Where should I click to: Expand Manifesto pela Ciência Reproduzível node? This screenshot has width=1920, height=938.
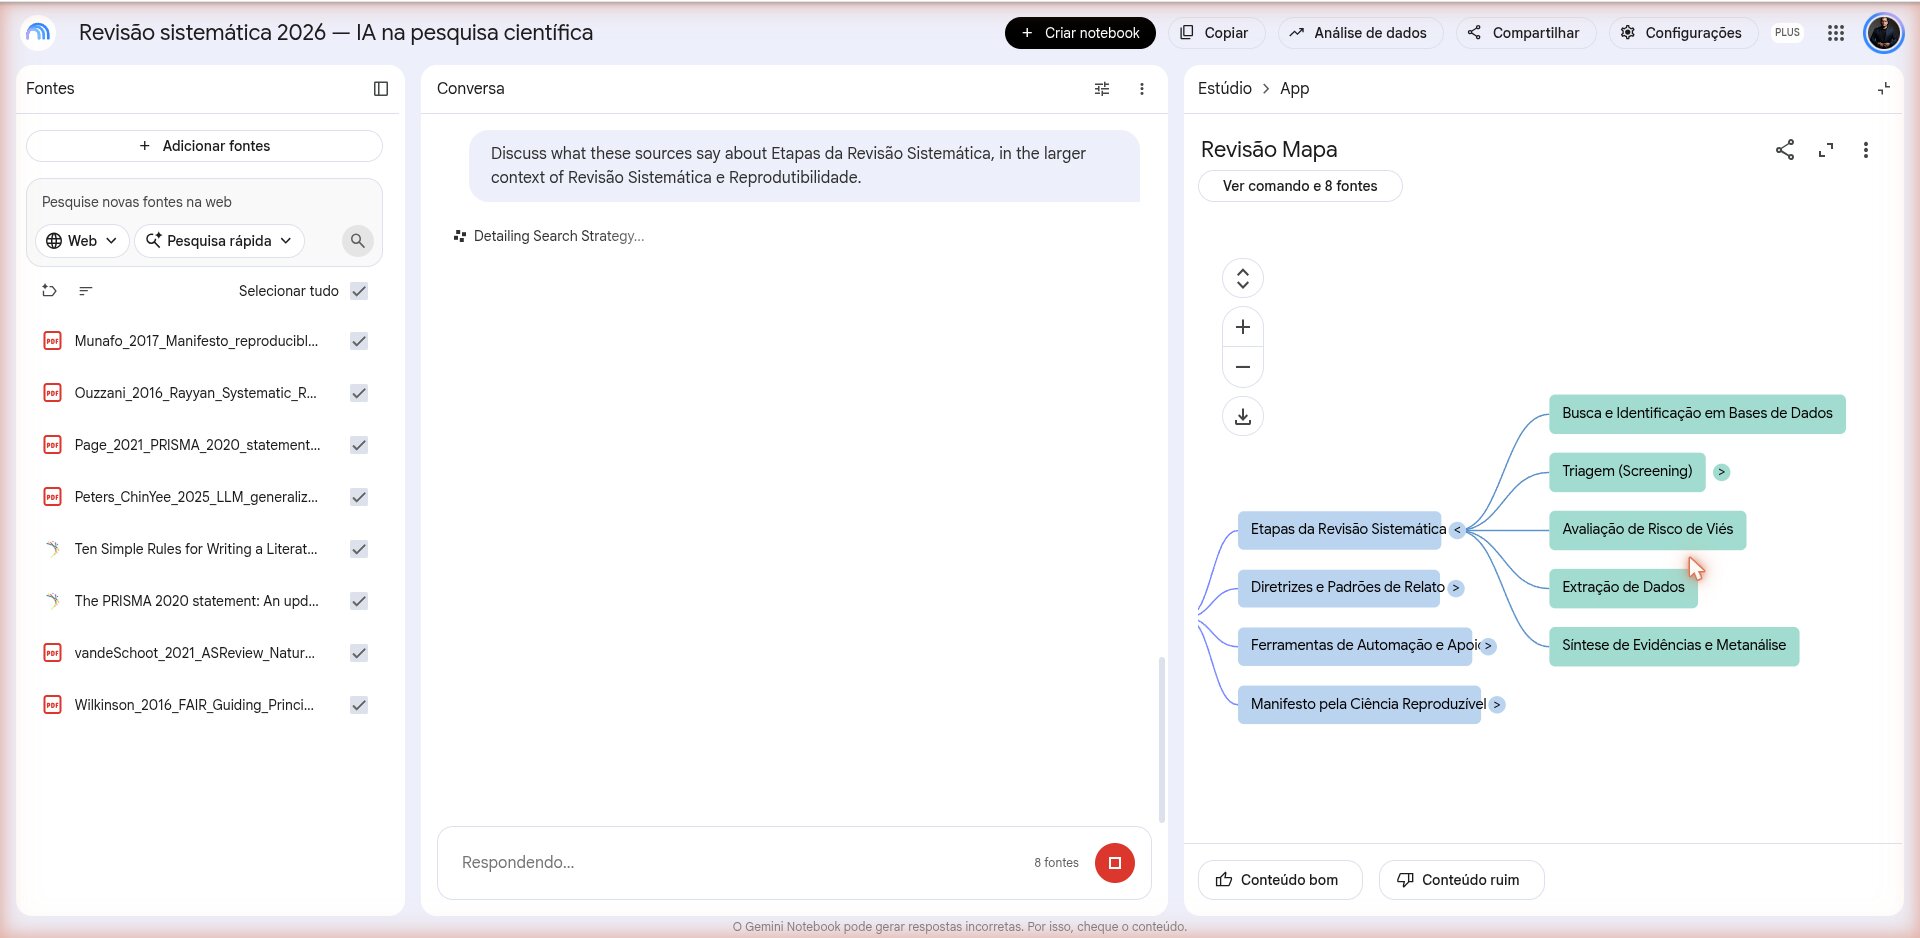click(1496, 705)
